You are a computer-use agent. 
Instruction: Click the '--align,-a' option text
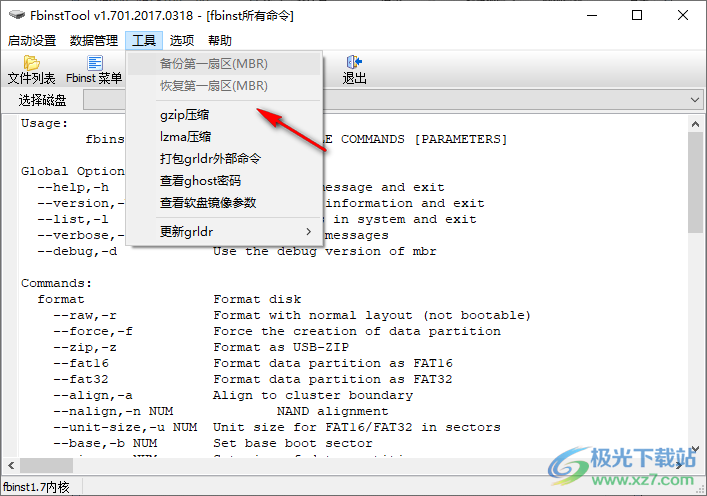(x=93, y=395)
